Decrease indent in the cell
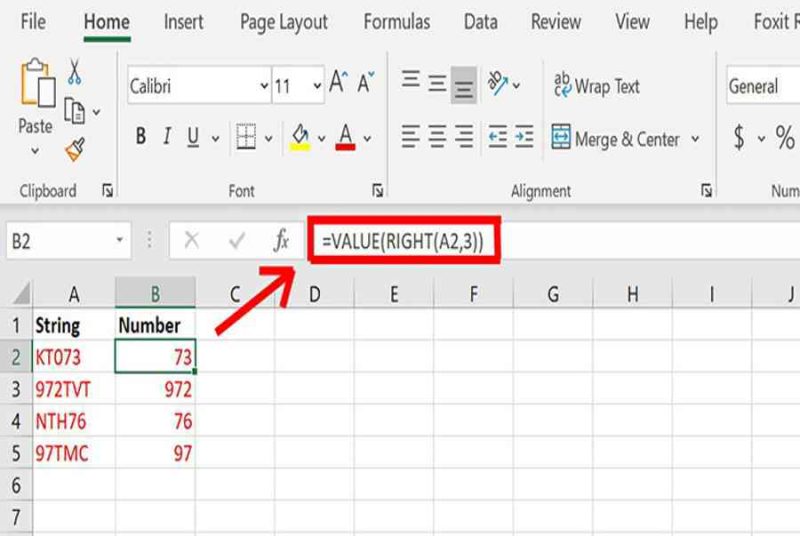 [x=498, y=137]
